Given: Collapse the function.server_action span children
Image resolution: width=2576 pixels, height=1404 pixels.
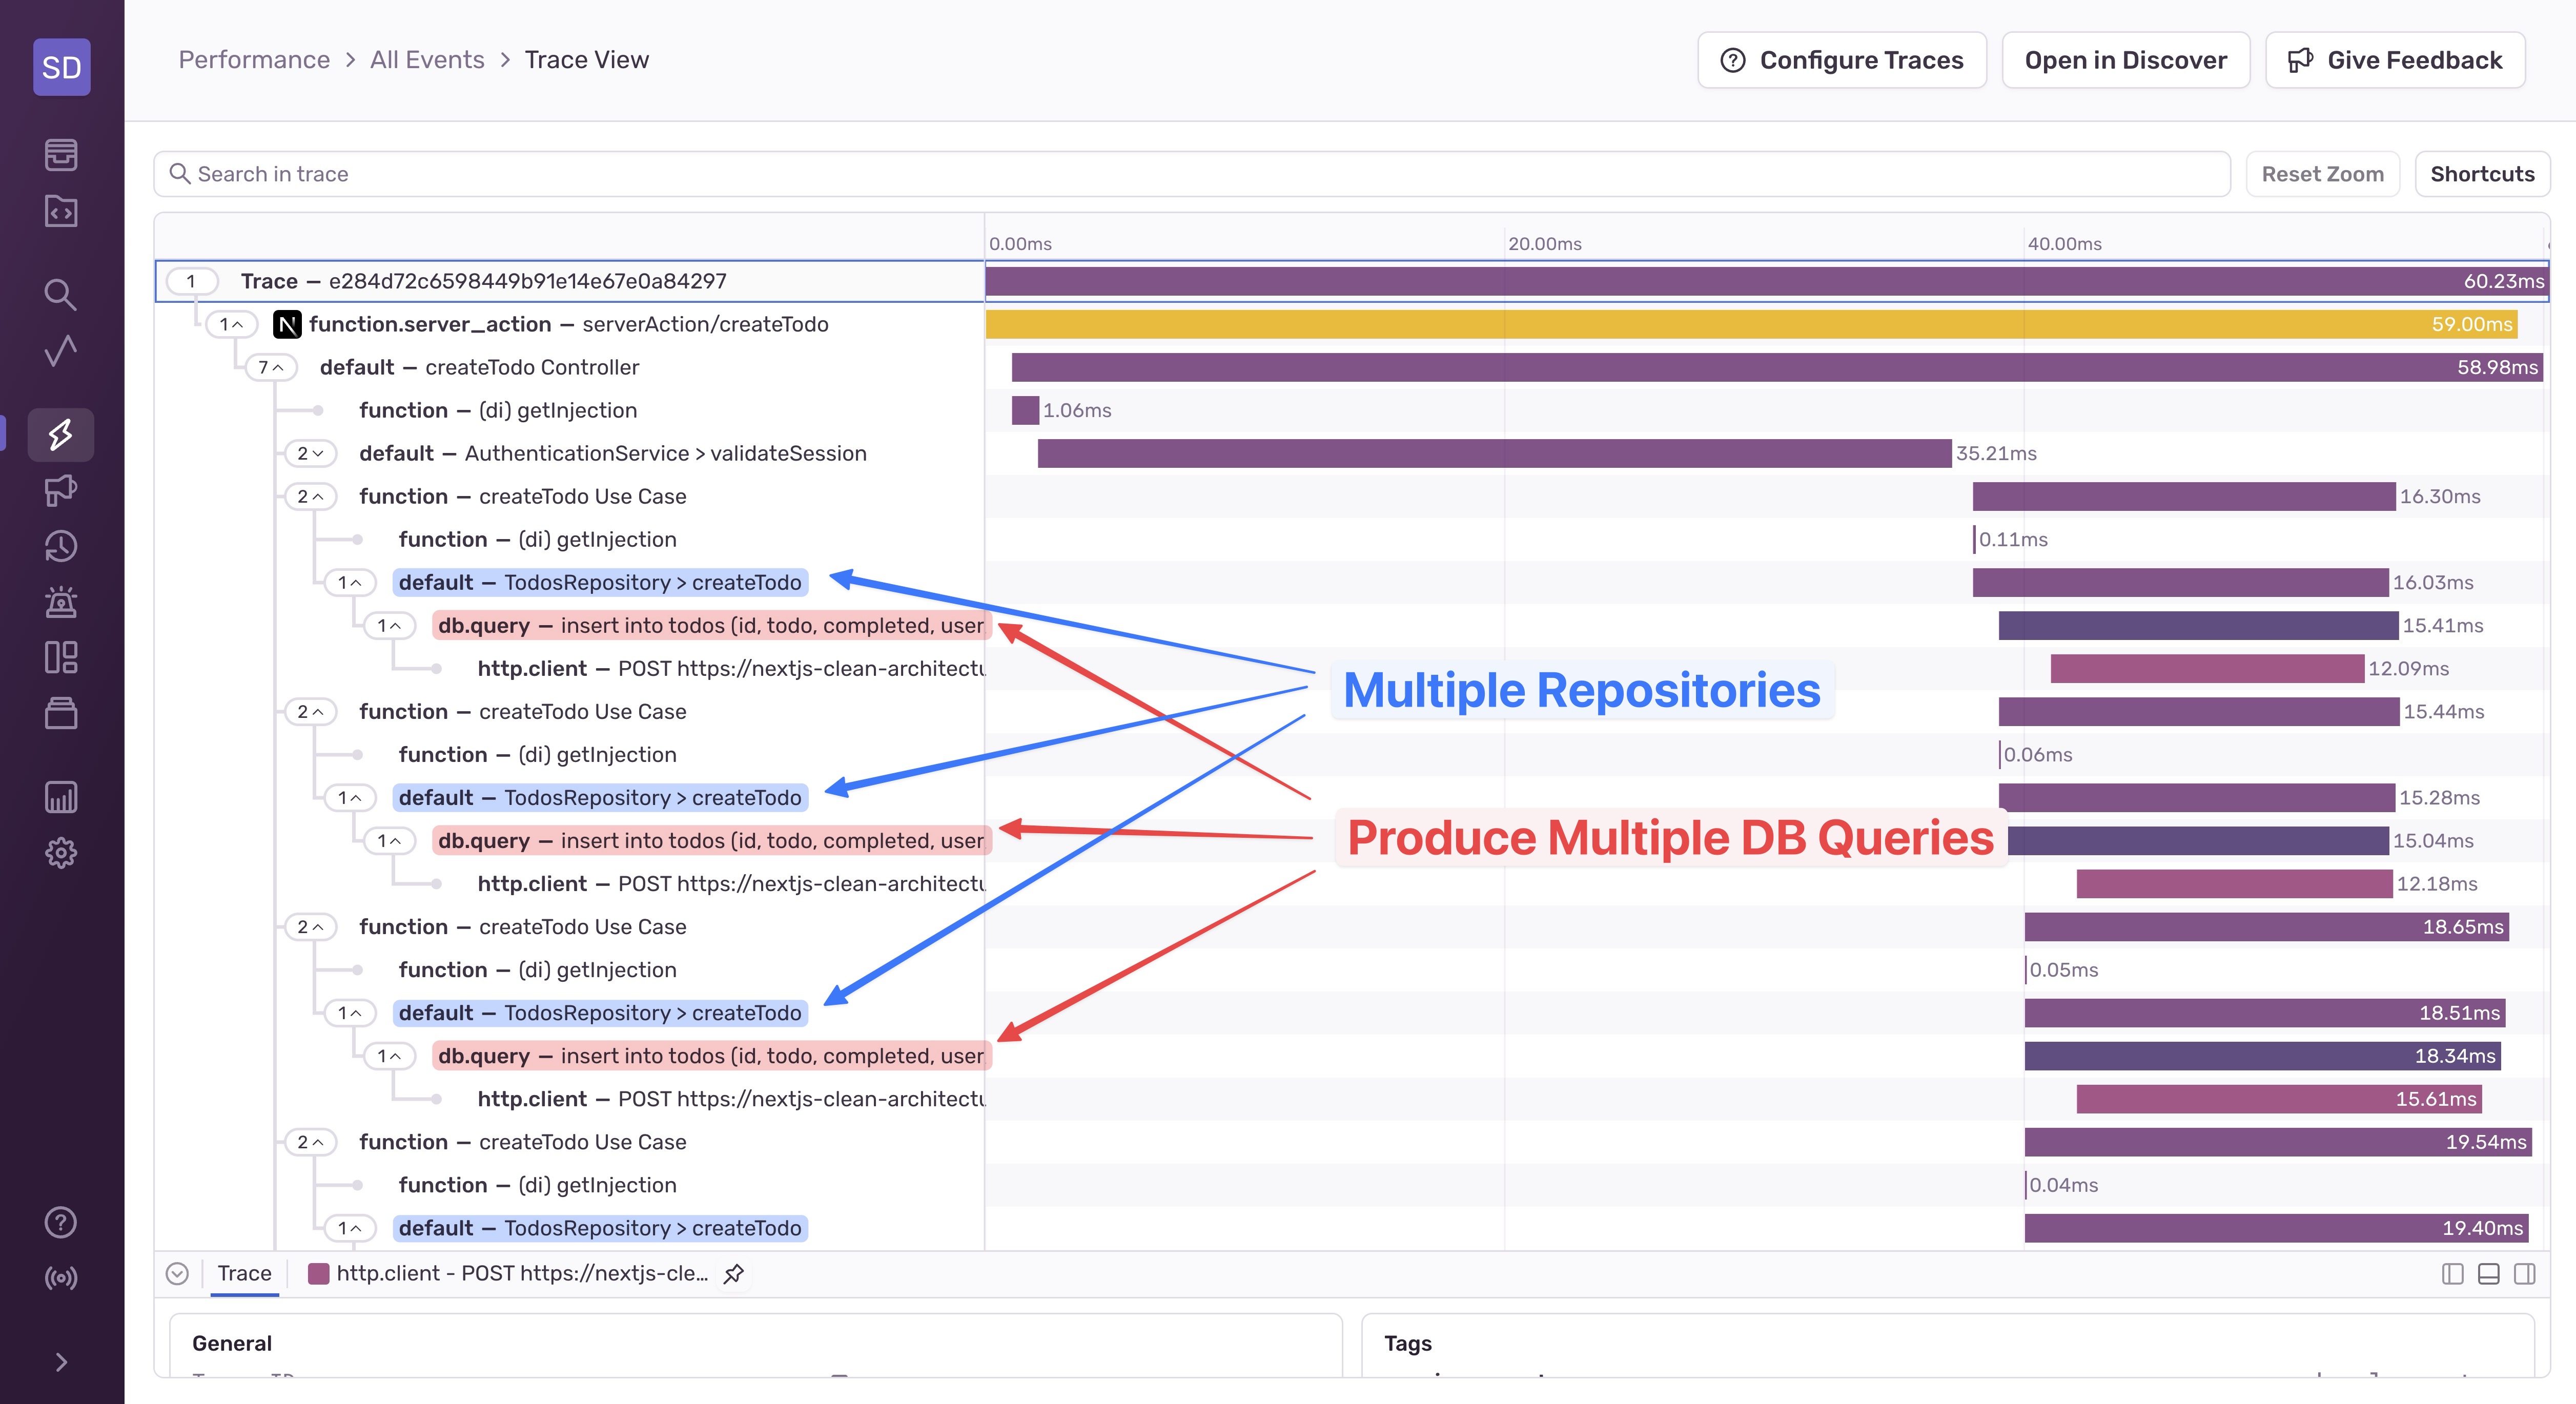Looking at the screenshot, I should point(232,324).
